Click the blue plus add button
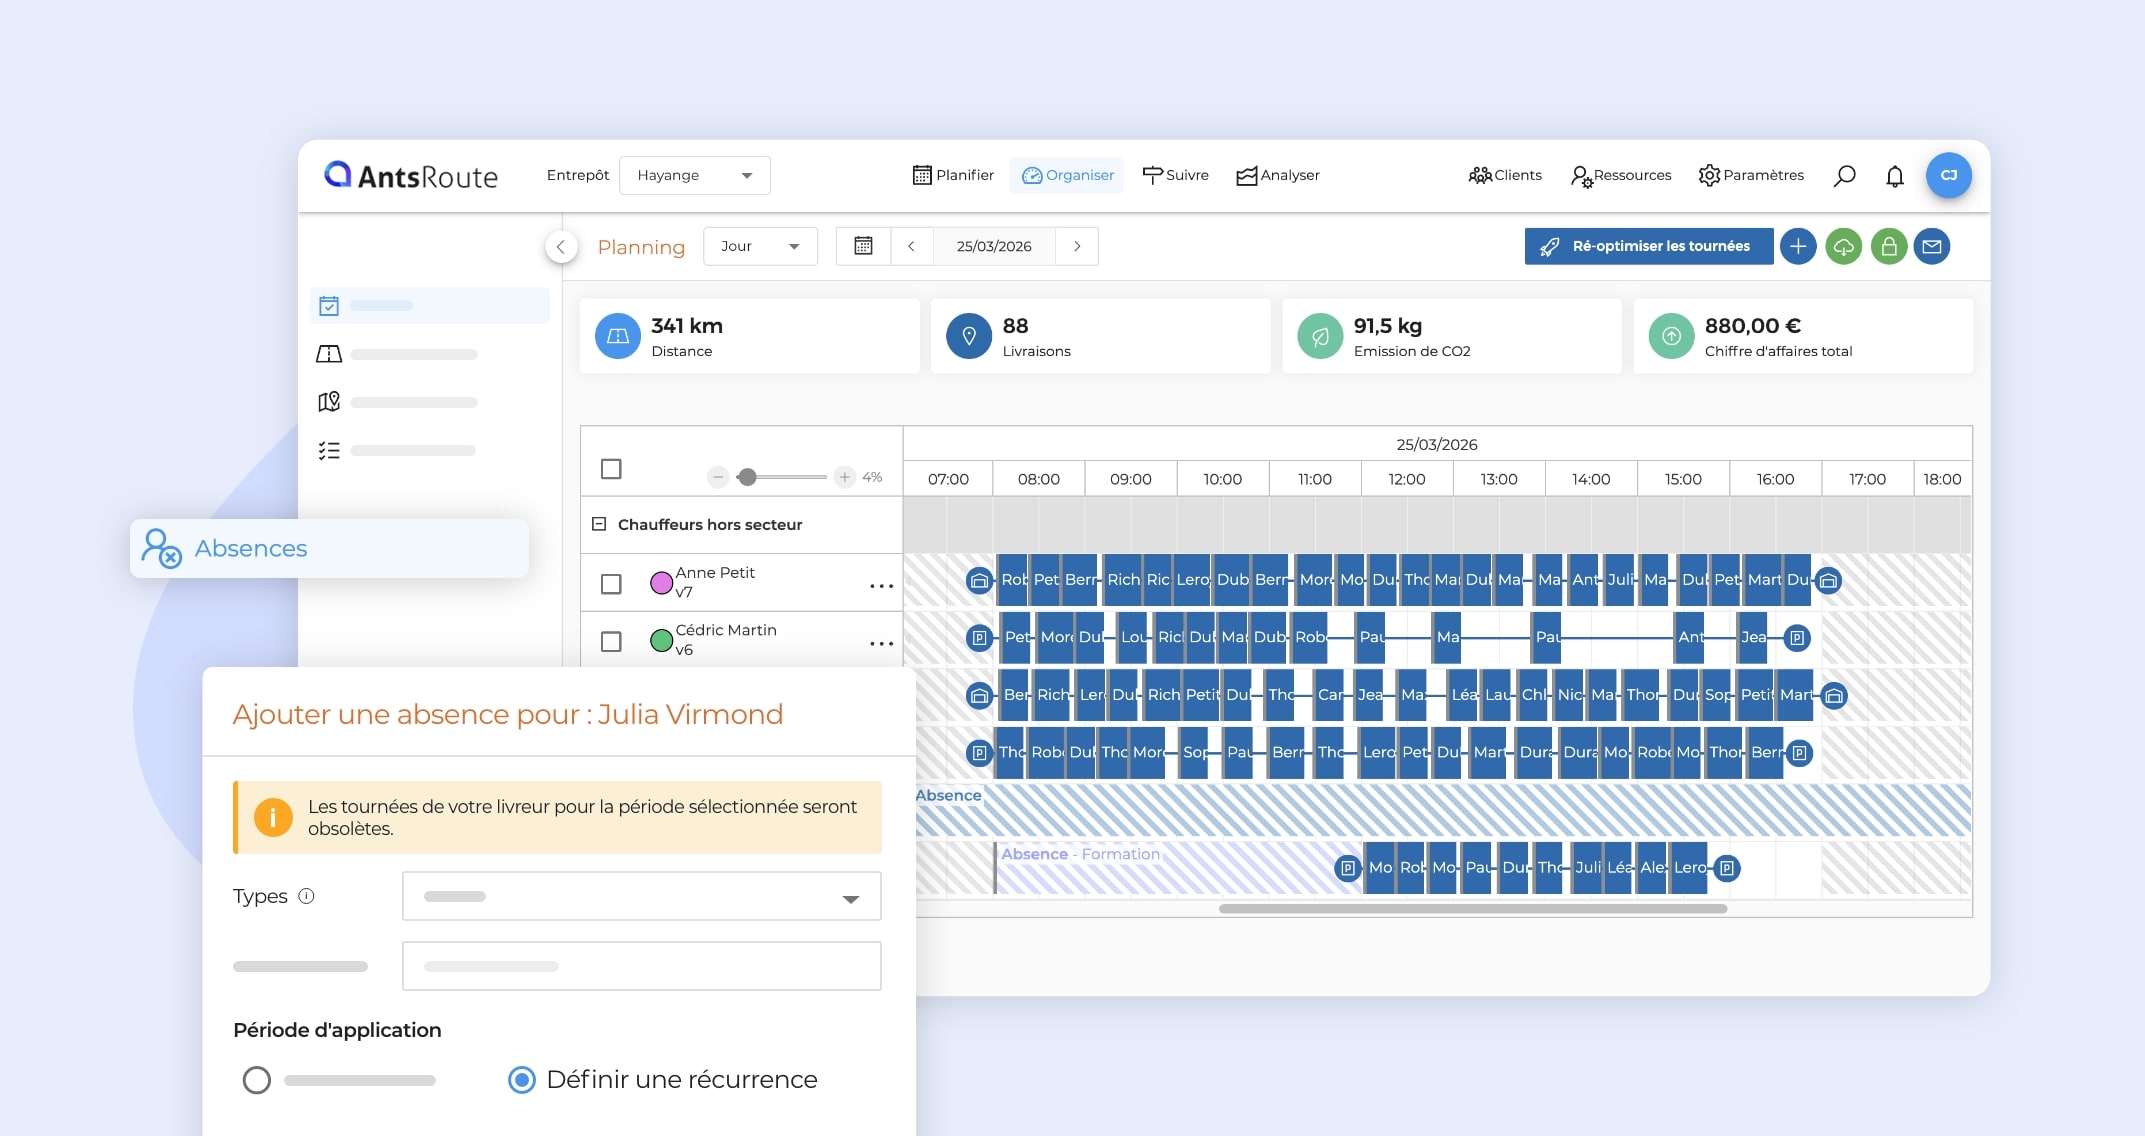Image resolution: width=2145 pixels, height=1136 pixels. [x=1797, y=246]
